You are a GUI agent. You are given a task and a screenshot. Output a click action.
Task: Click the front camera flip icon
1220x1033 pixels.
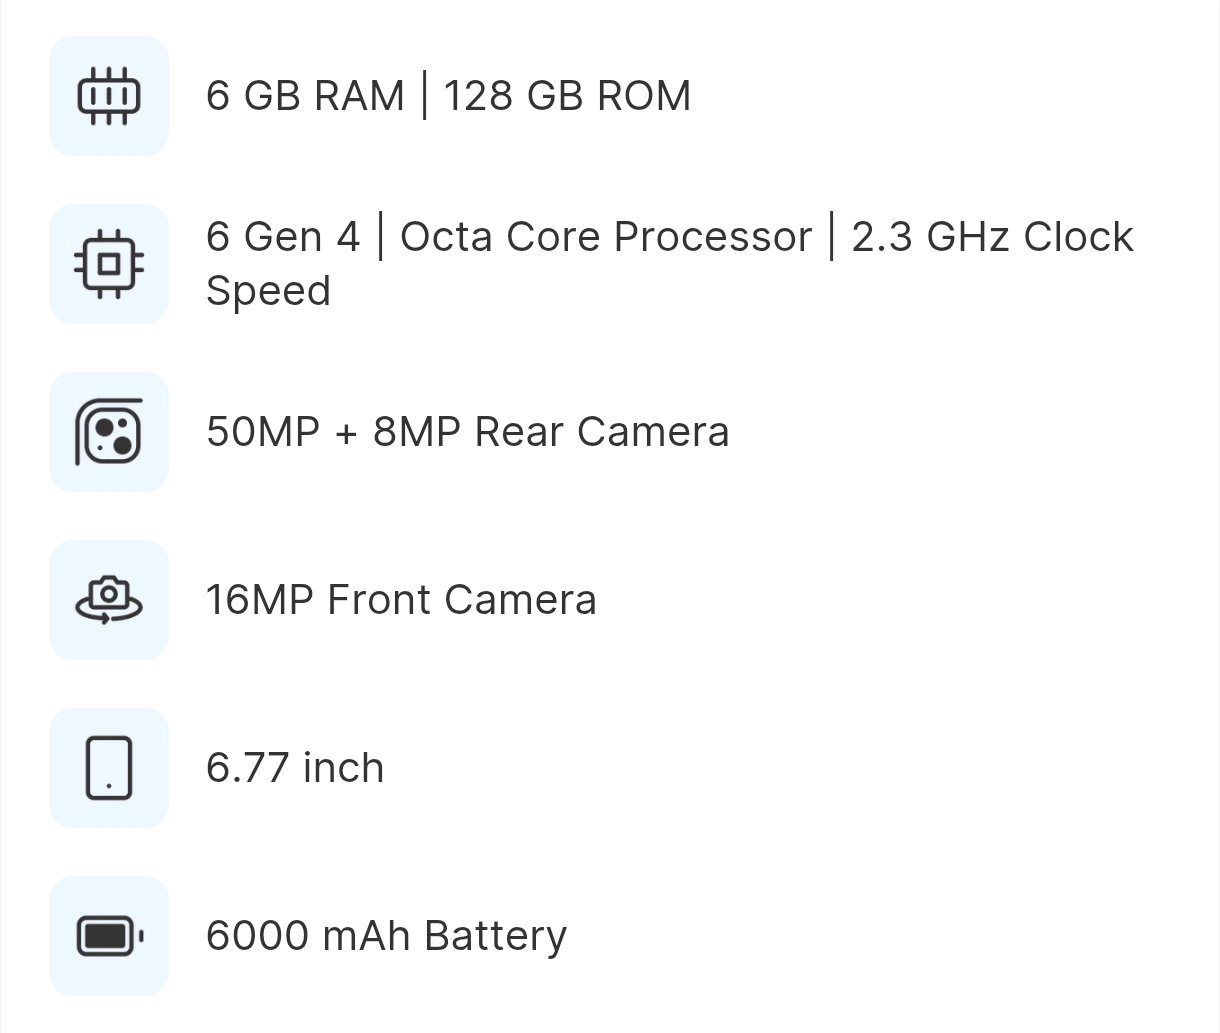(x=109, y=600)
